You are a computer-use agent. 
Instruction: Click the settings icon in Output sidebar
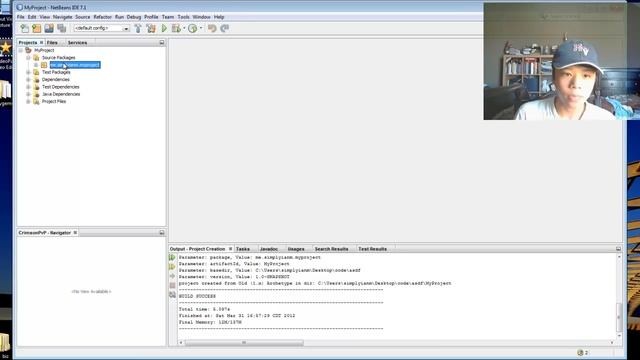tap(172, 295)
